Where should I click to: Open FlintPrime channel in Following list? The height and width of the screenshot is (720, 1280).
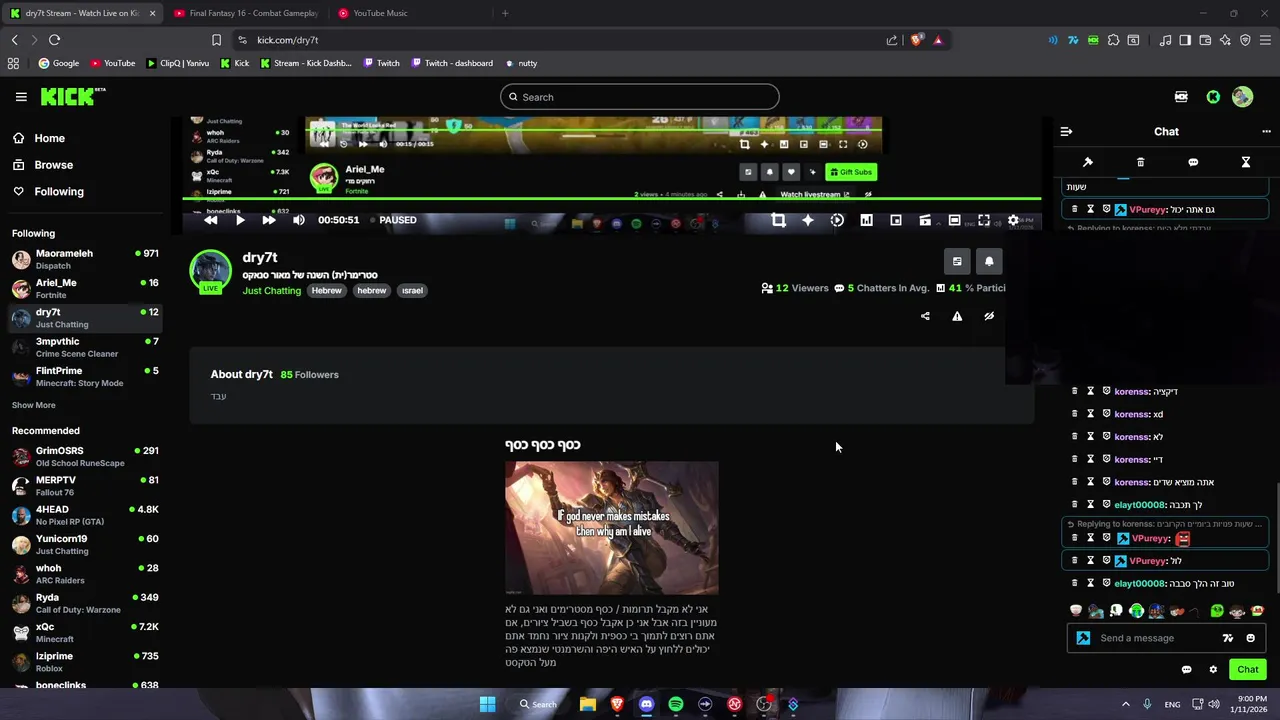pos(85,377)
